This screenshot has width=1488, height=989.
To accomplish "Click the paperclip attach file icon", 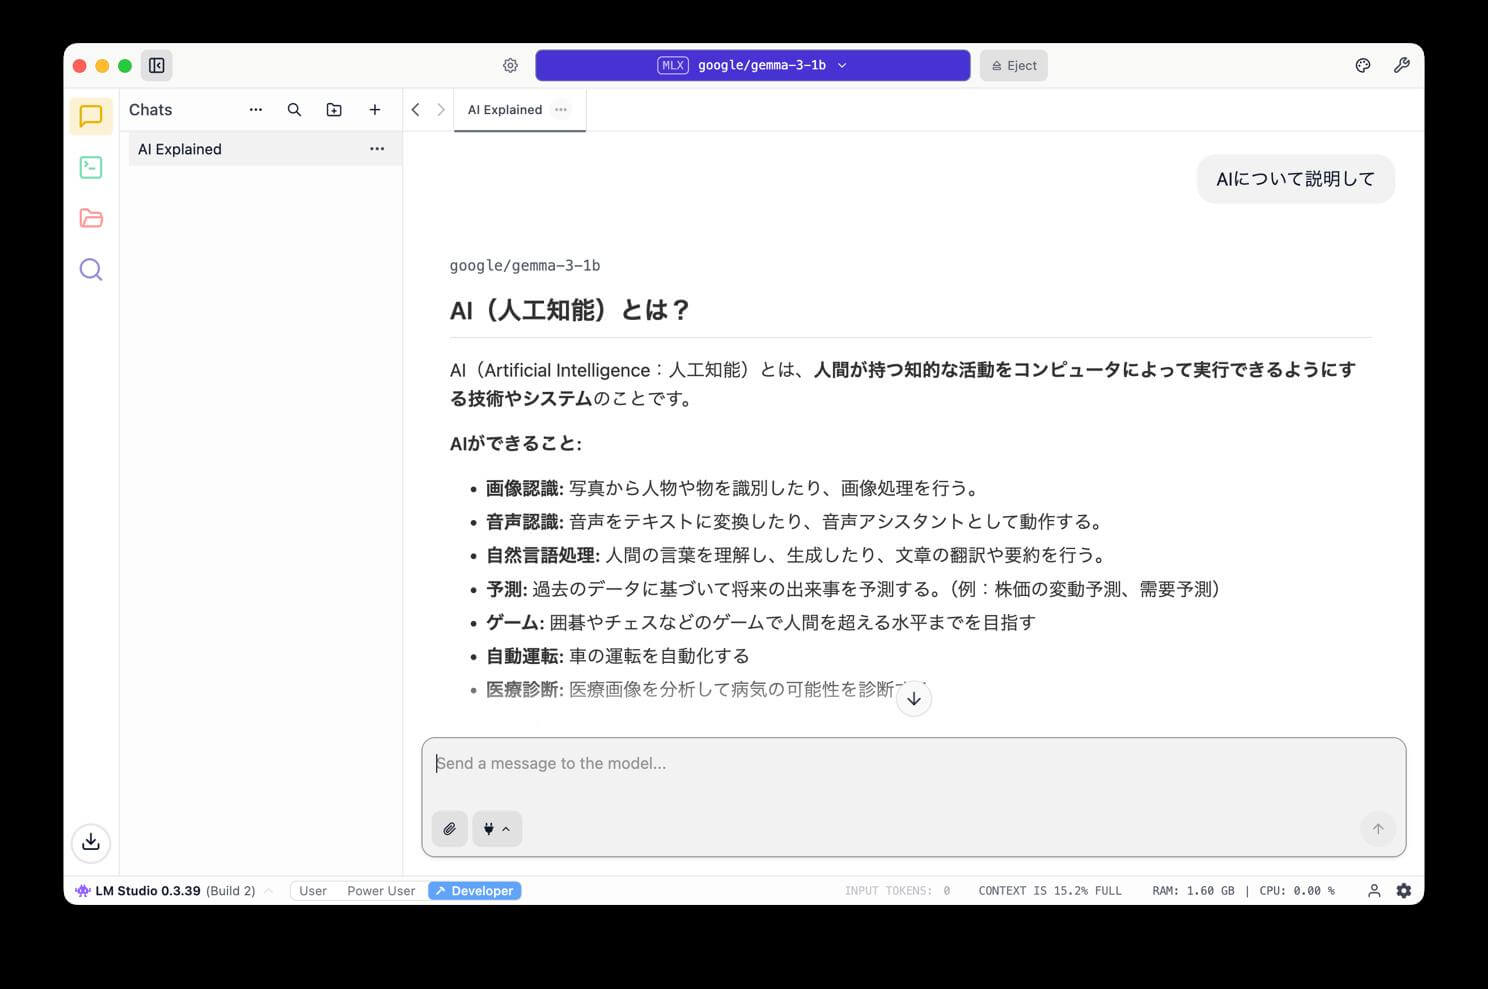I will [450, 828].
